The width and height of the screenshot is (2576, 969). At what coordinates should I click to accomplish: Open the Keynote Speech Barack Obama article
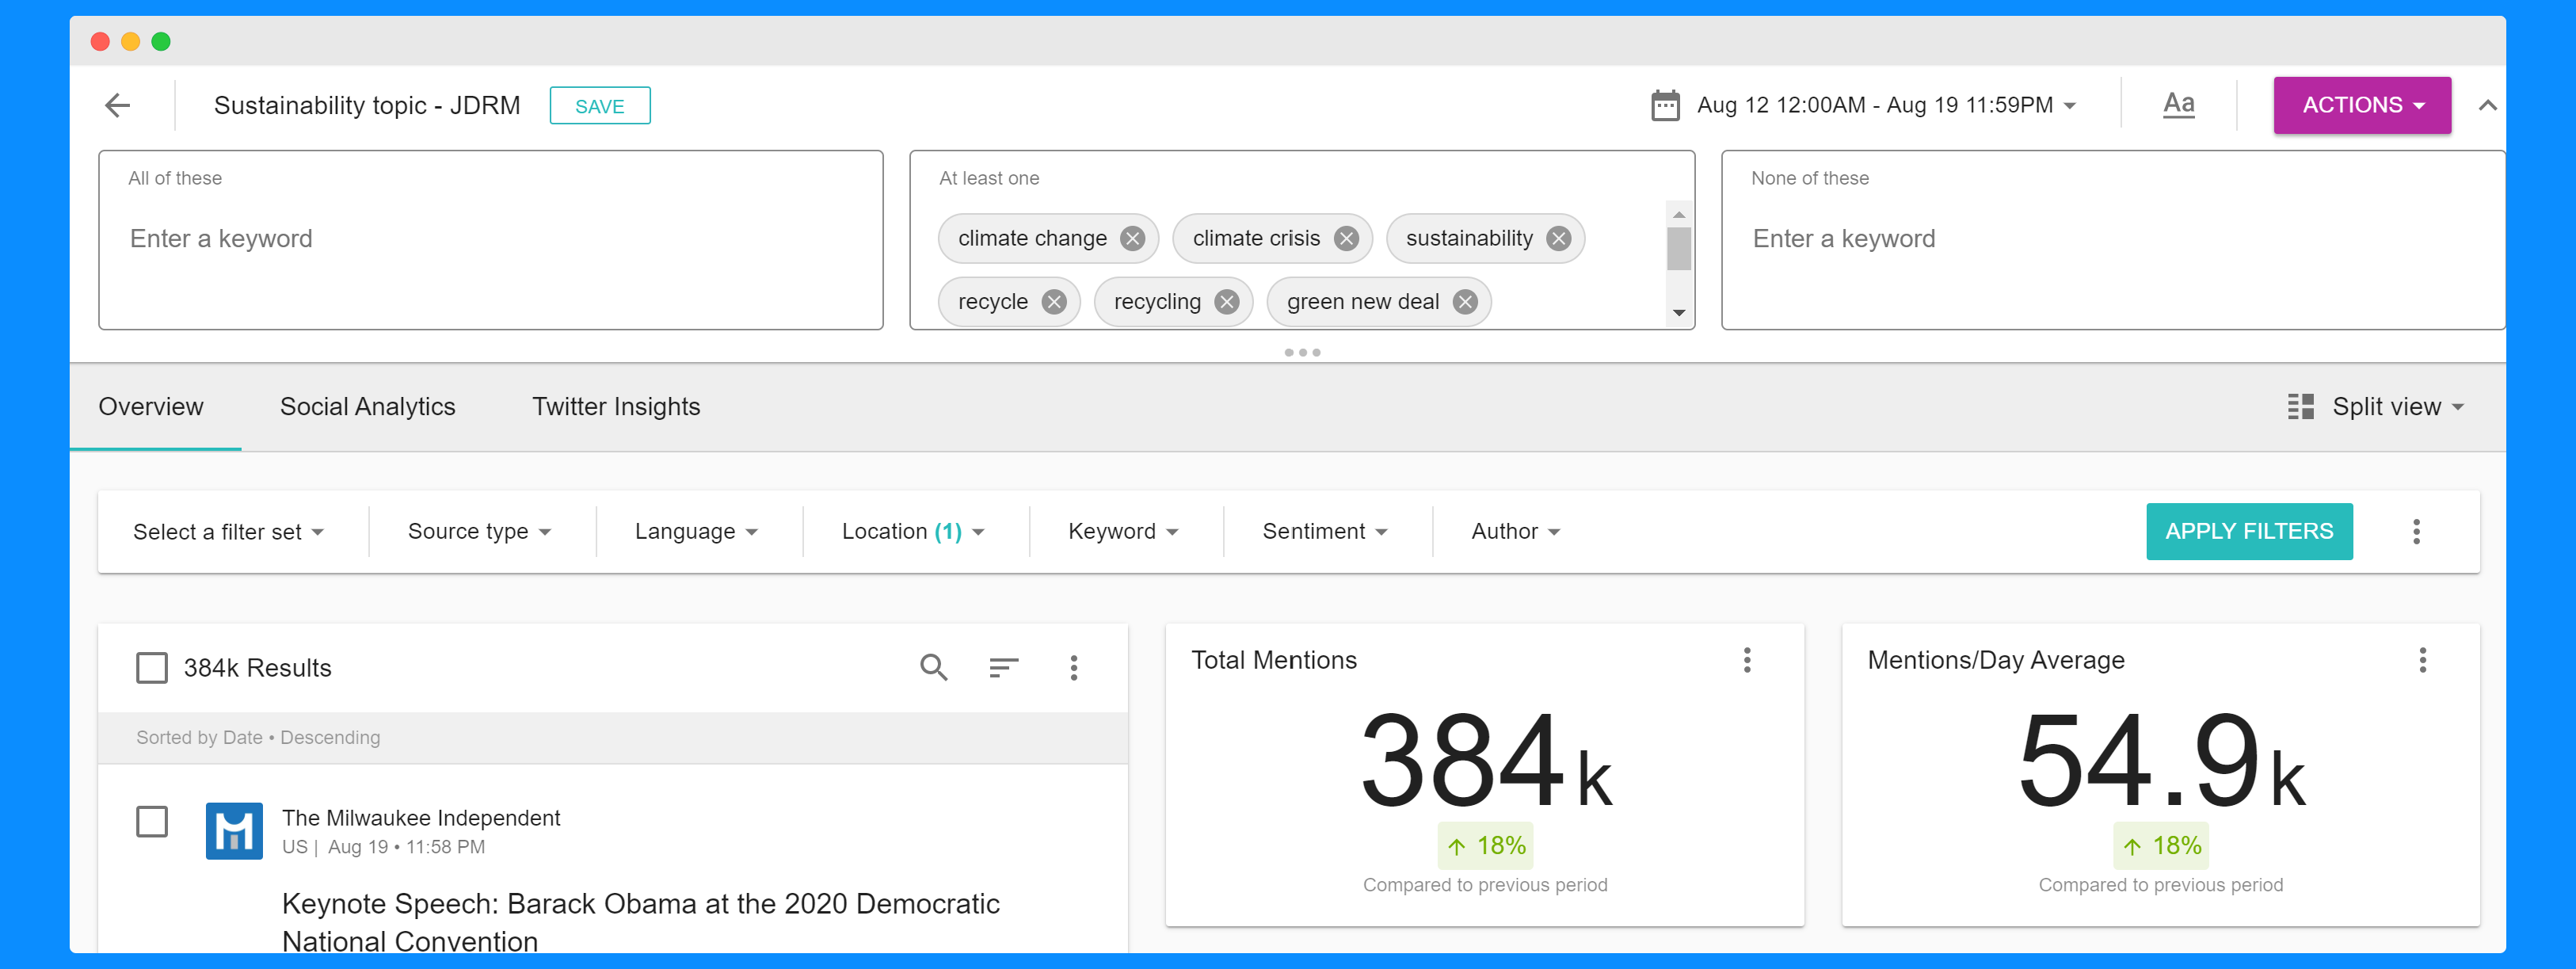point(640,921)
